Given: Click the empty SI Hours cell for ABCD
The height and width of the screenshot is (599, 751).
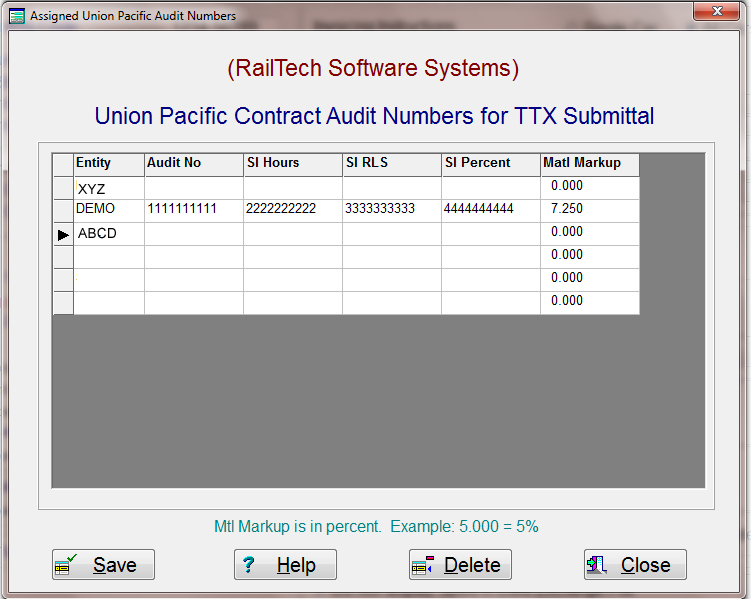Looking at the screenshot, I should click(x=293, y=234).
